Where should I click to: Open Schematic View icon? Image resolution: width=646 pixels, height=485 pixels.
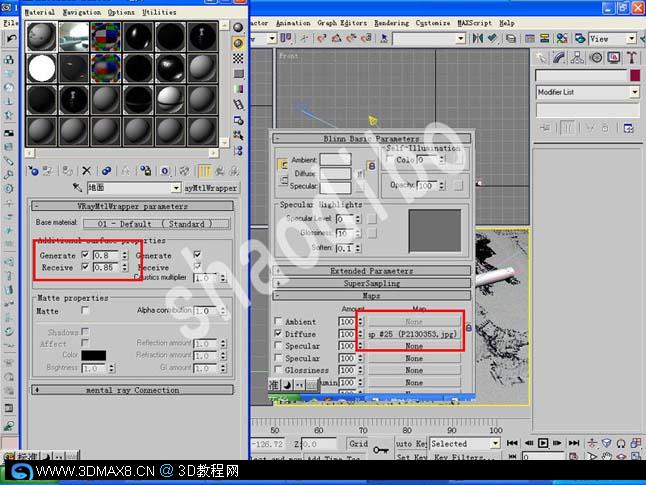545,39
